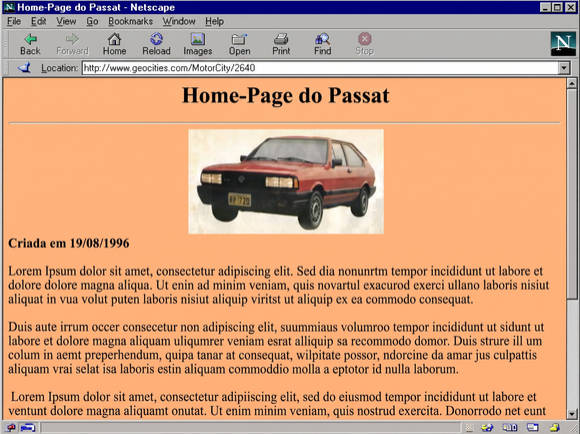Click the "Criada em 19/08/1996" text

pos(69,243)
